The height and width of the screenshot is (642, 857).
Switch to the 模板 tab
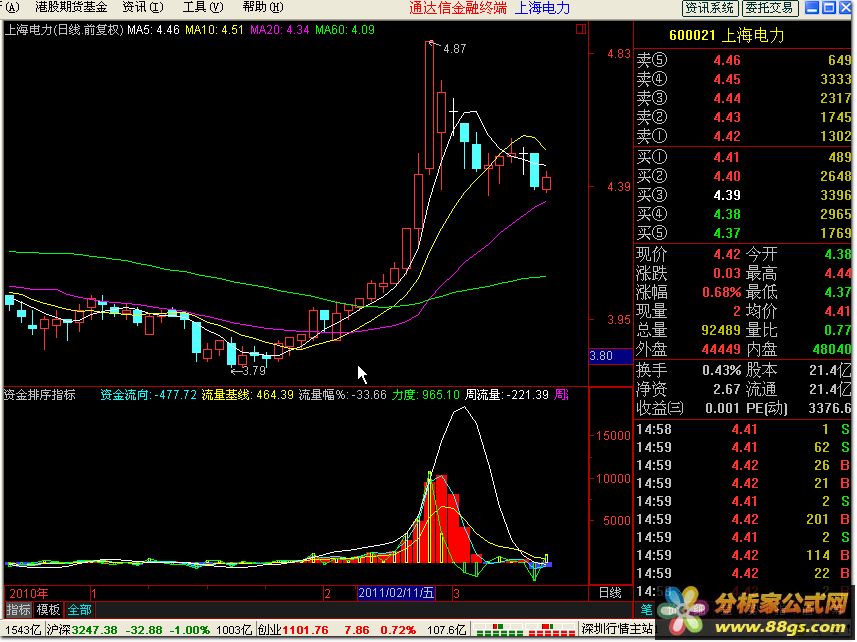pyautogui.click(x=48, y=609)
